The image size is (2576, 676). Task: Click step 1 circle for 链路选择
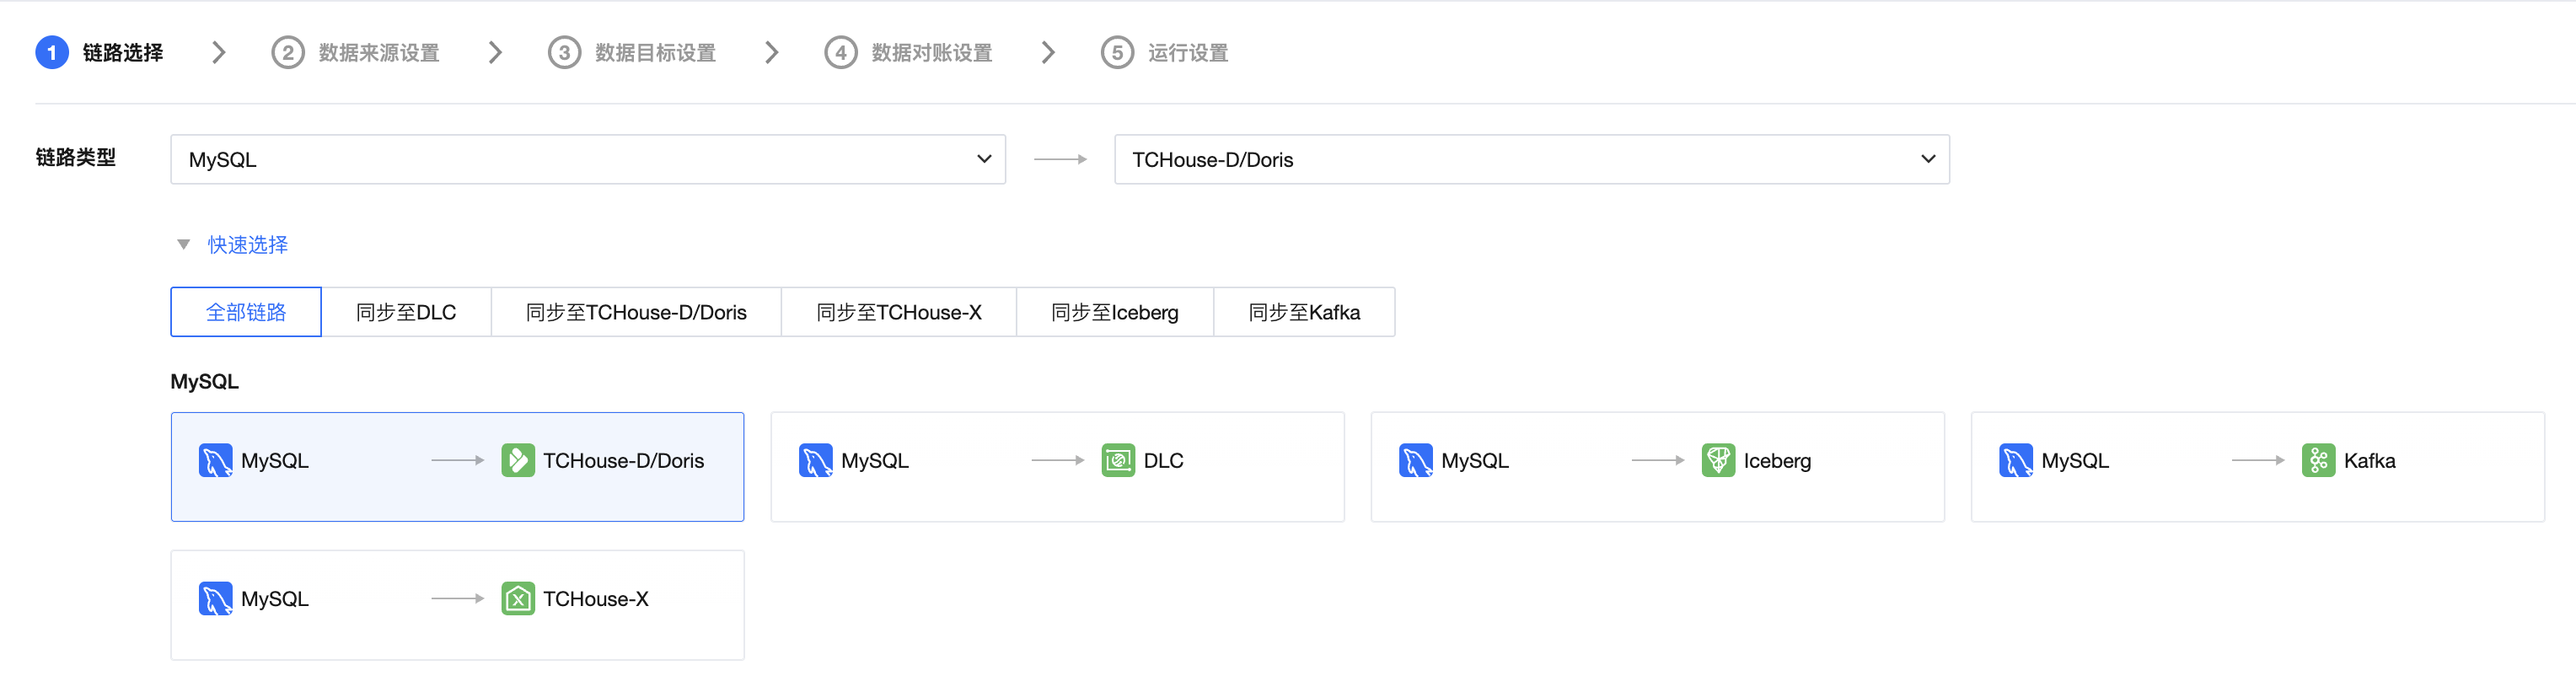[x=52, y=52]
